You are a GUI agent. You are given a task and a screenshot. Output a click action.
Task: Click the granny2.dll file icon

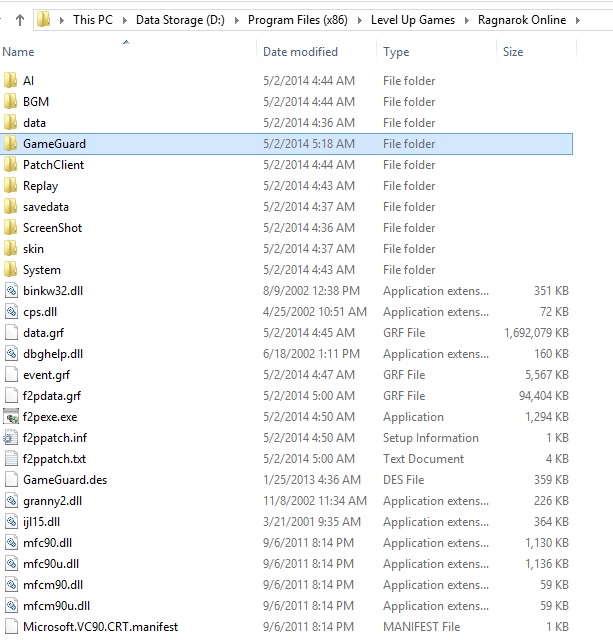click(11, 501)
